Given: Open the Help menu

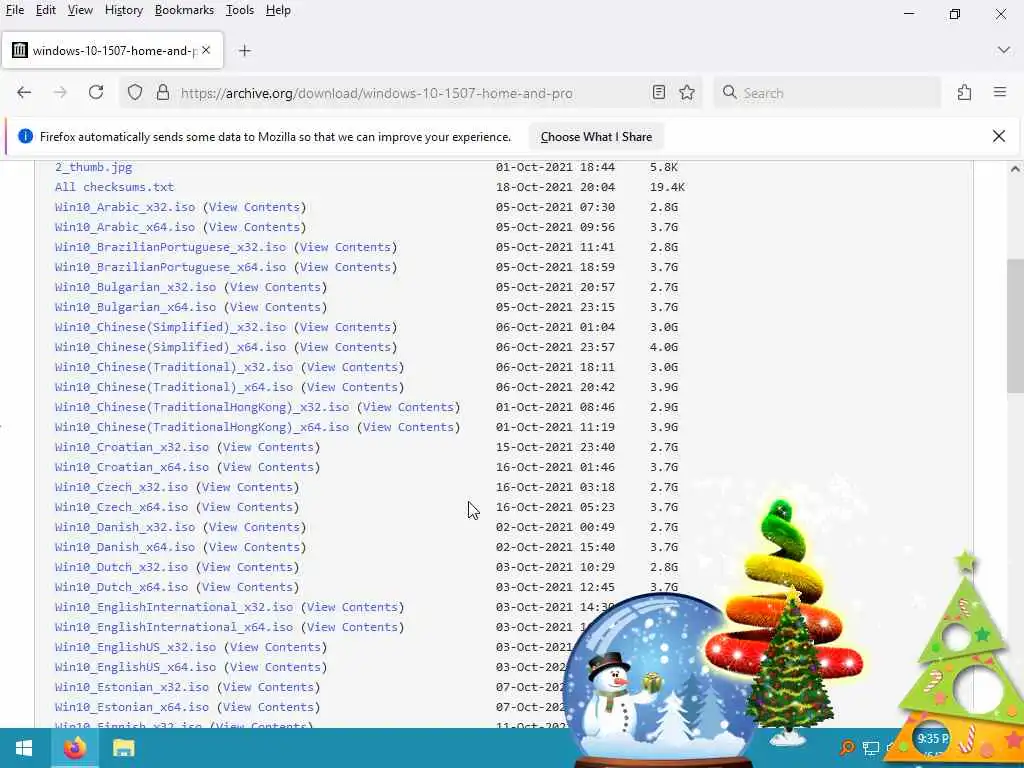Looking at the screenshot, I should 278,10.
